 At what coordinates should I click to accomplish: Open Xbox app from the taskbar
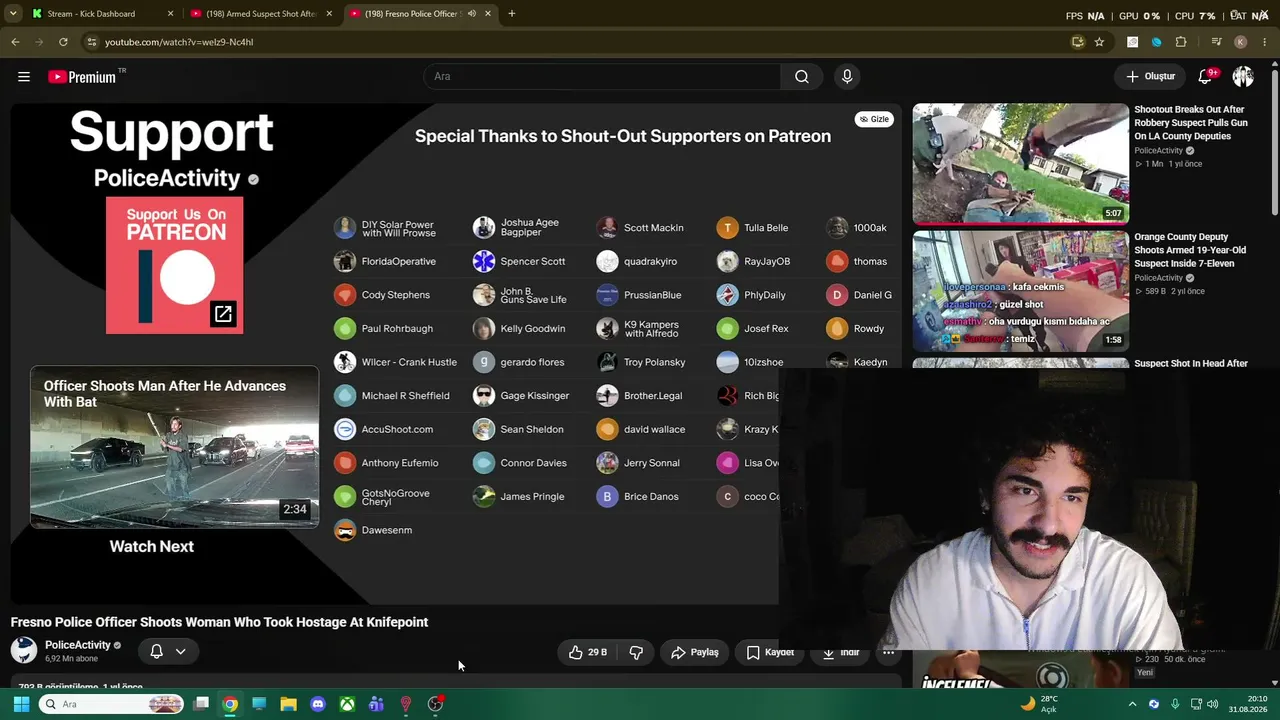[347, 704]
